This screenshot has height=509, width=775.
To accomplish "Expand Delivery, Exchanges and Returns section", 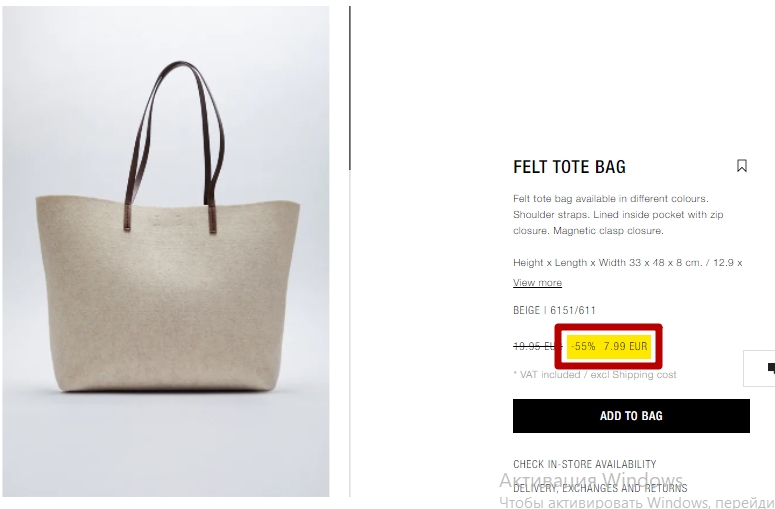I will click(600, 488).
